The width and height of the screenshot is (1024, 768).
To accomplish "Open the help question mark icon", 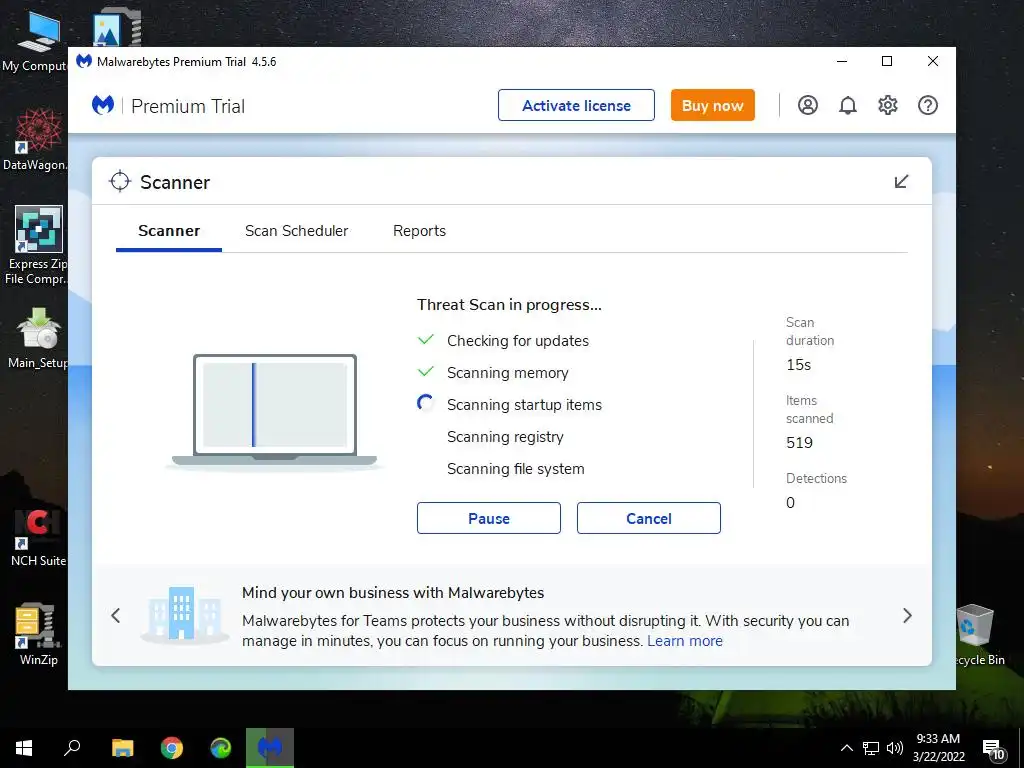I will tap(927, 105).
